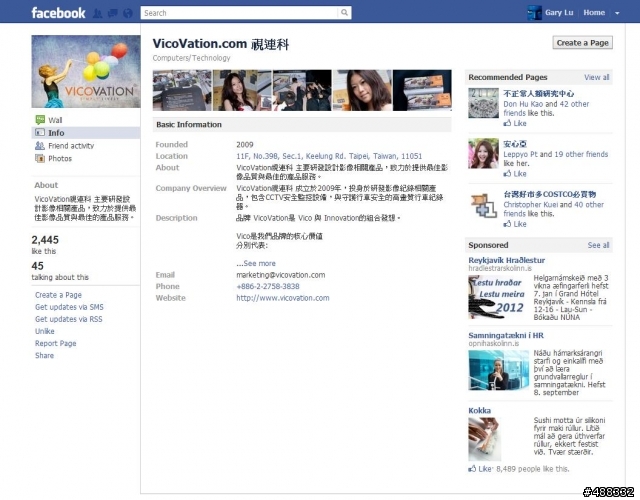Open VicoVation page profile picture
Image resolution: width=640 pixels, height=500 pixels.
86,71
